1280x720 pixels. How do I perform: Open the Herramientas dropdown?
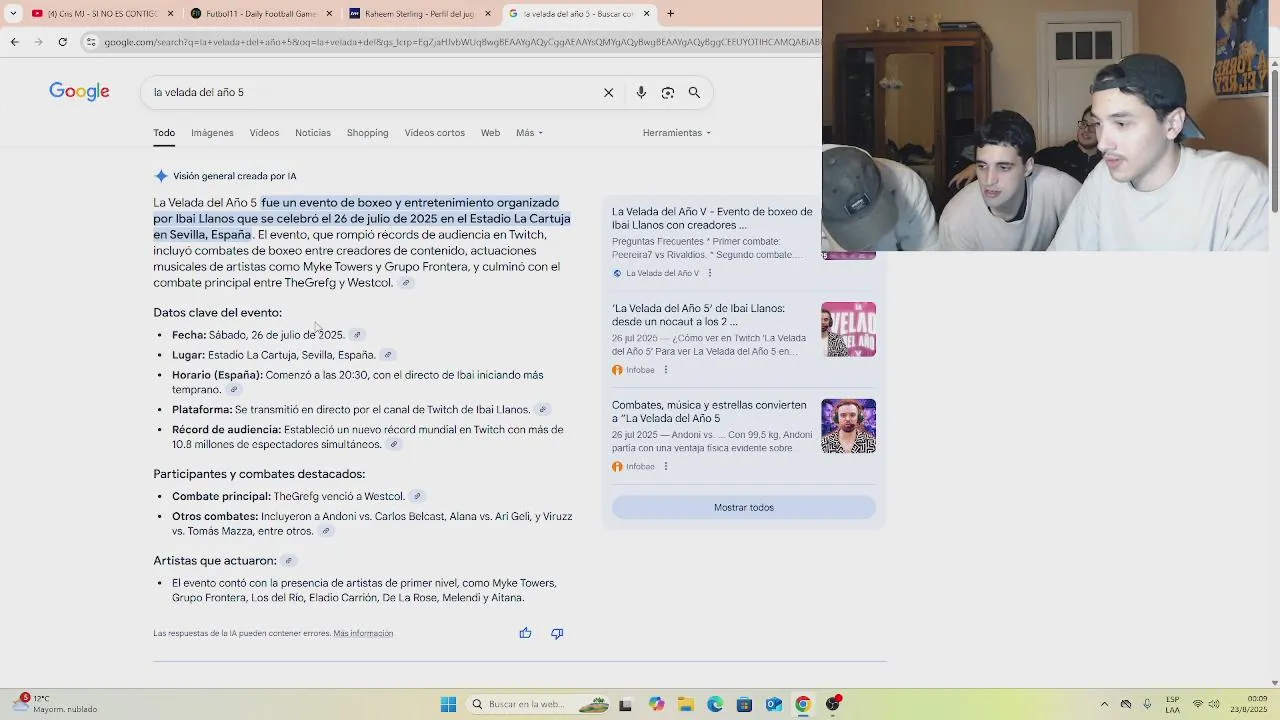[x=677, y=133]
